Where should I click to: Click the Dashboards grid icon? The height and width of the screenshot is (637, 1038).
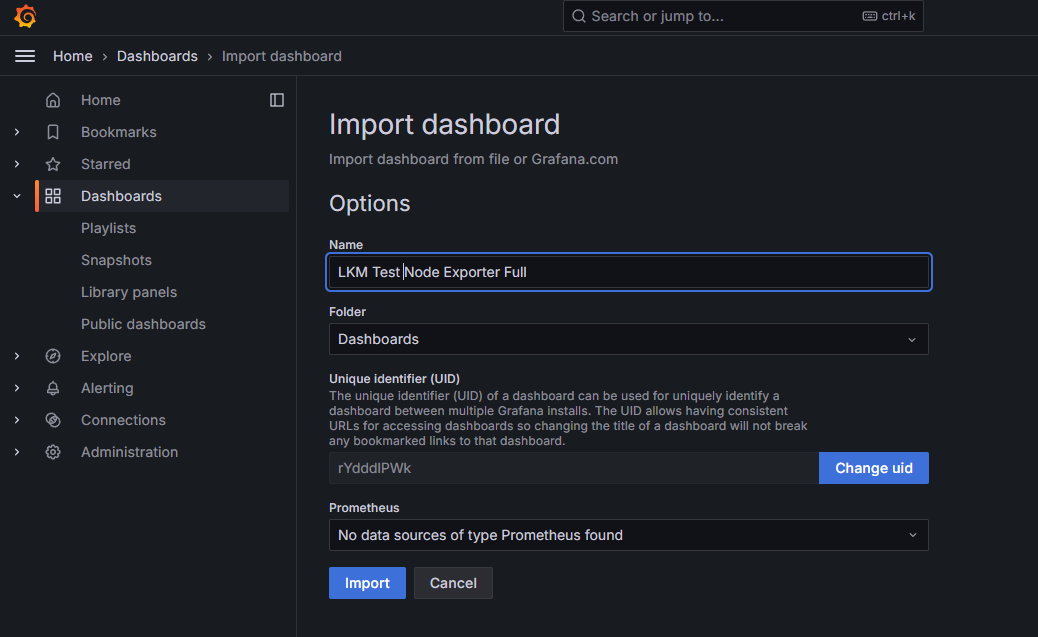tap(53, 196)
